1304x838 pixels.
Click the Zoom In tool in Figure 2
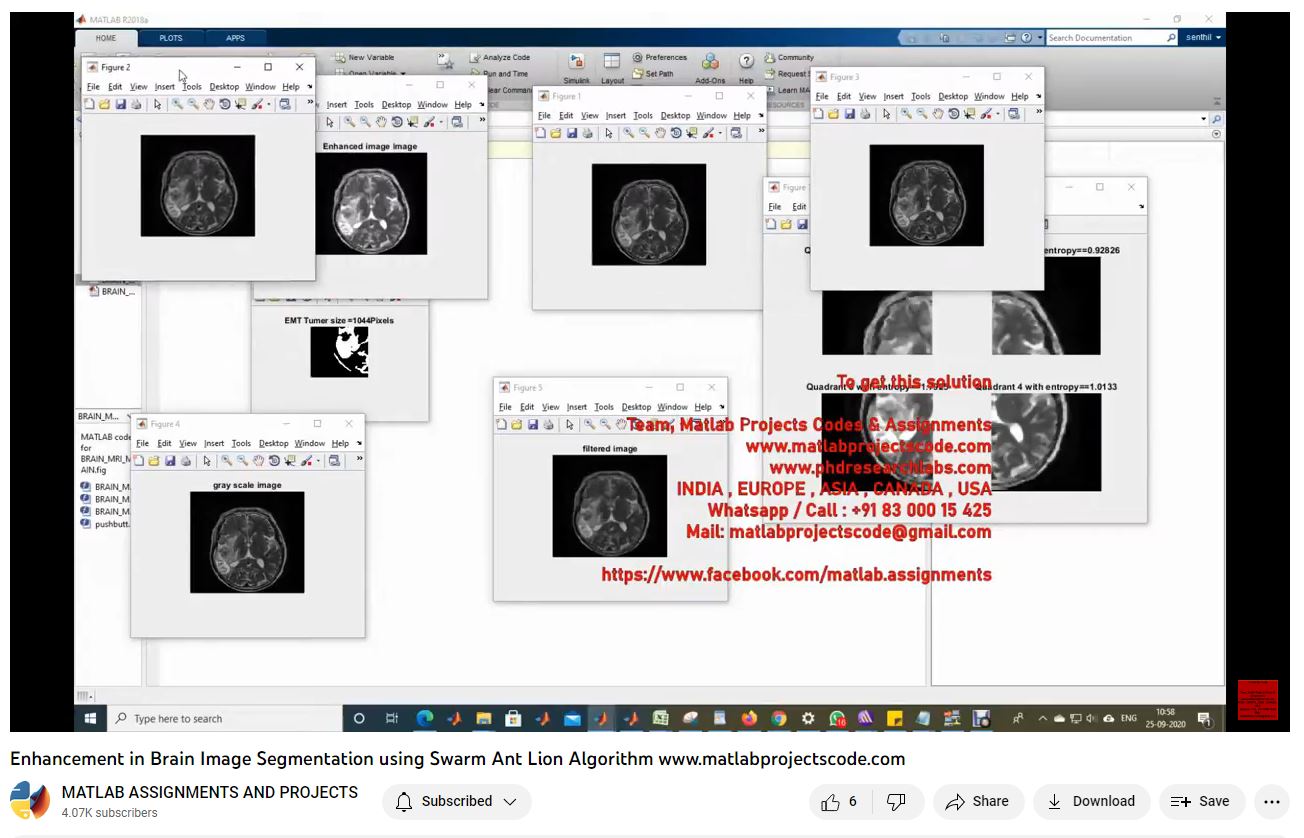[x=177, y=104]
